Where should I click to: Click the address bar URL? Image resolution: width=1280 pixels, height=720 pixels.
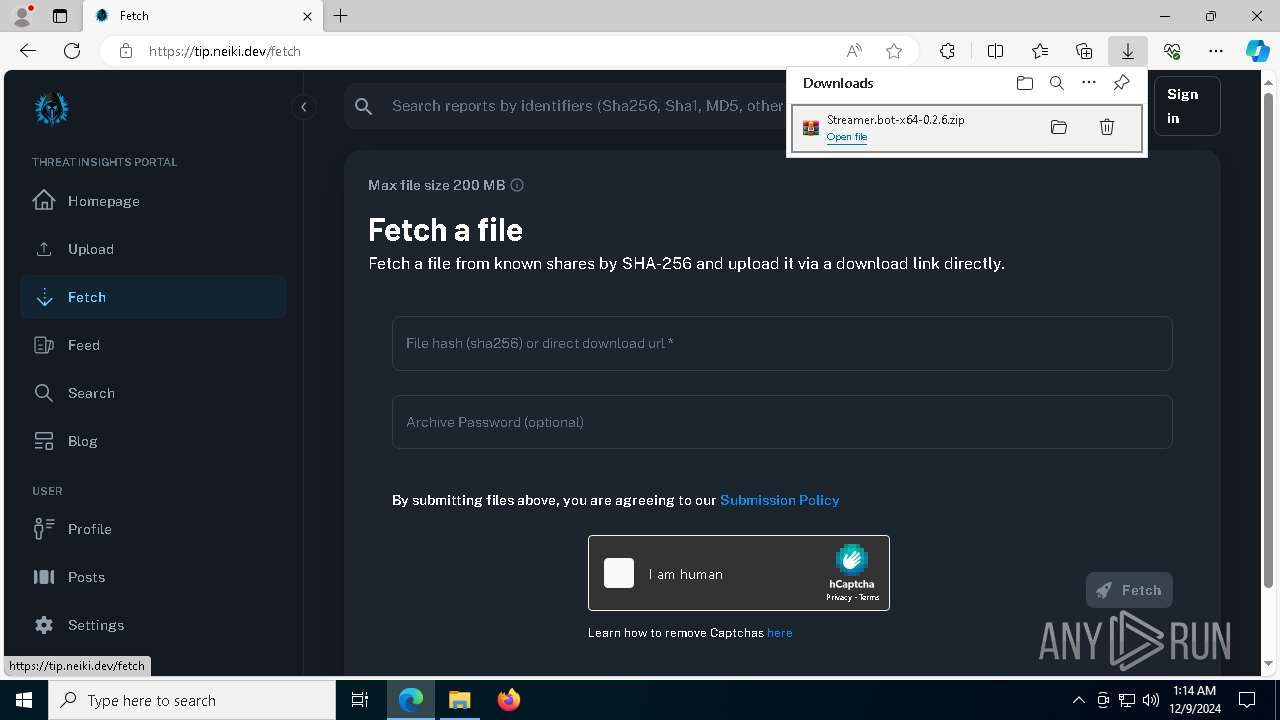tap(225, 51)
